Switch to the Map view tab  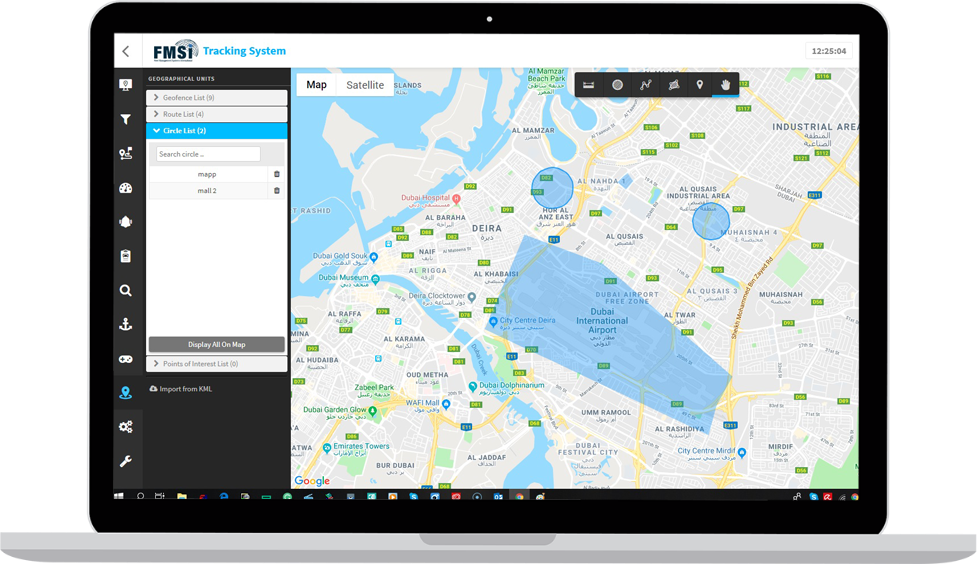click(317, 85)
